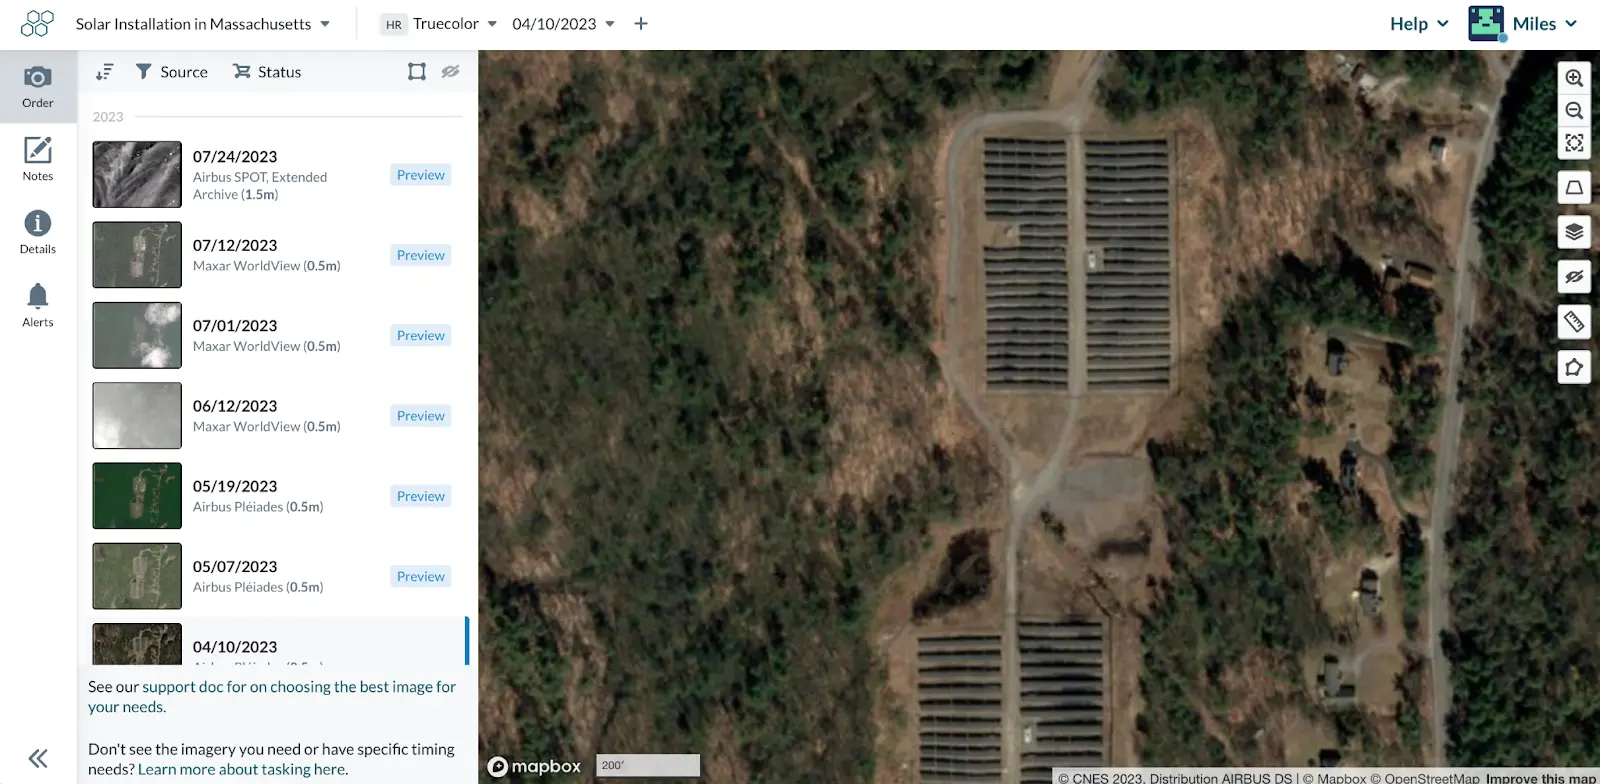Click the 07/01/2023 date text
The height and width of the screenshot is (784, 1600).
235,326
